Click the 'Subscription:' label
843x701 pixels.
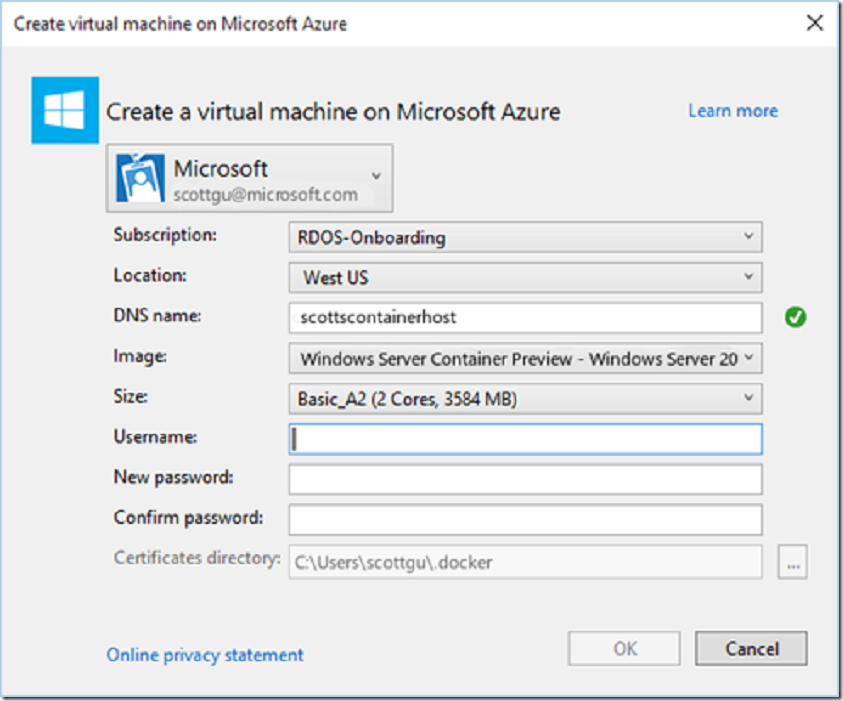[x=165, y=235]
